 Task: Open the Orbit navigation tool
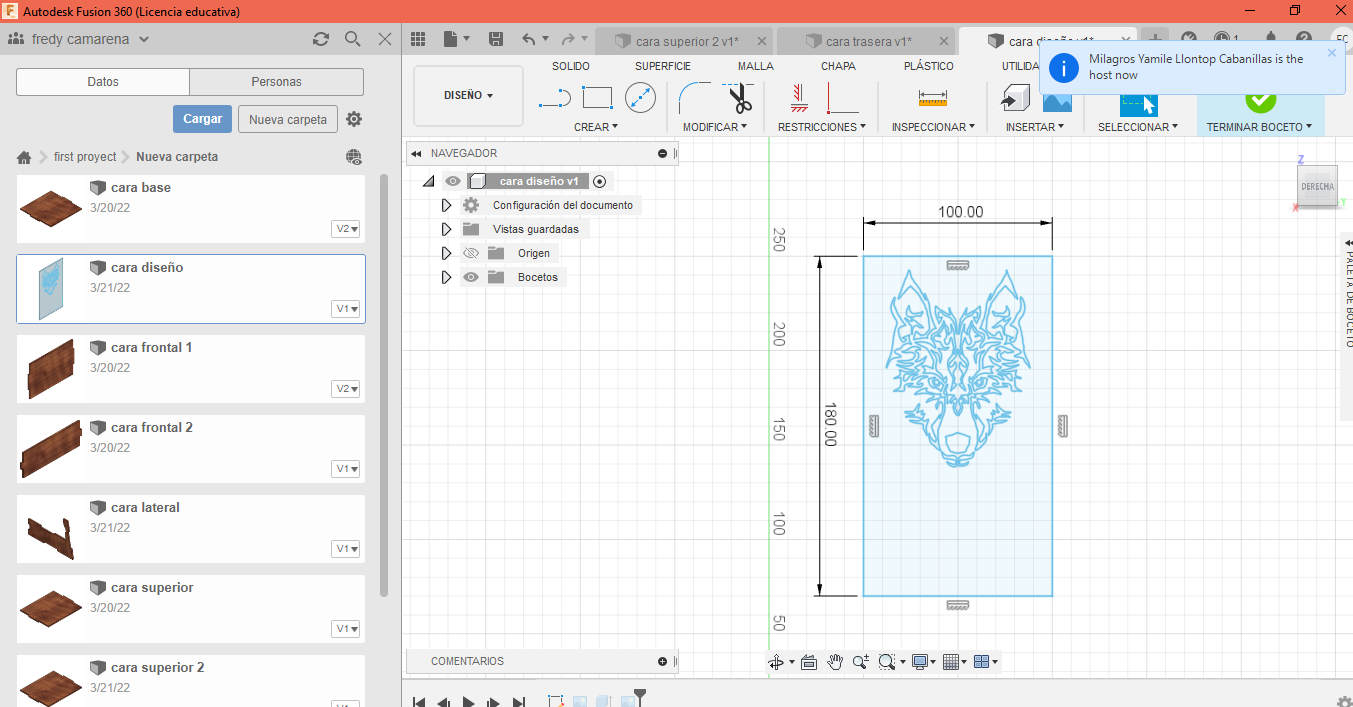pos(776,662)
